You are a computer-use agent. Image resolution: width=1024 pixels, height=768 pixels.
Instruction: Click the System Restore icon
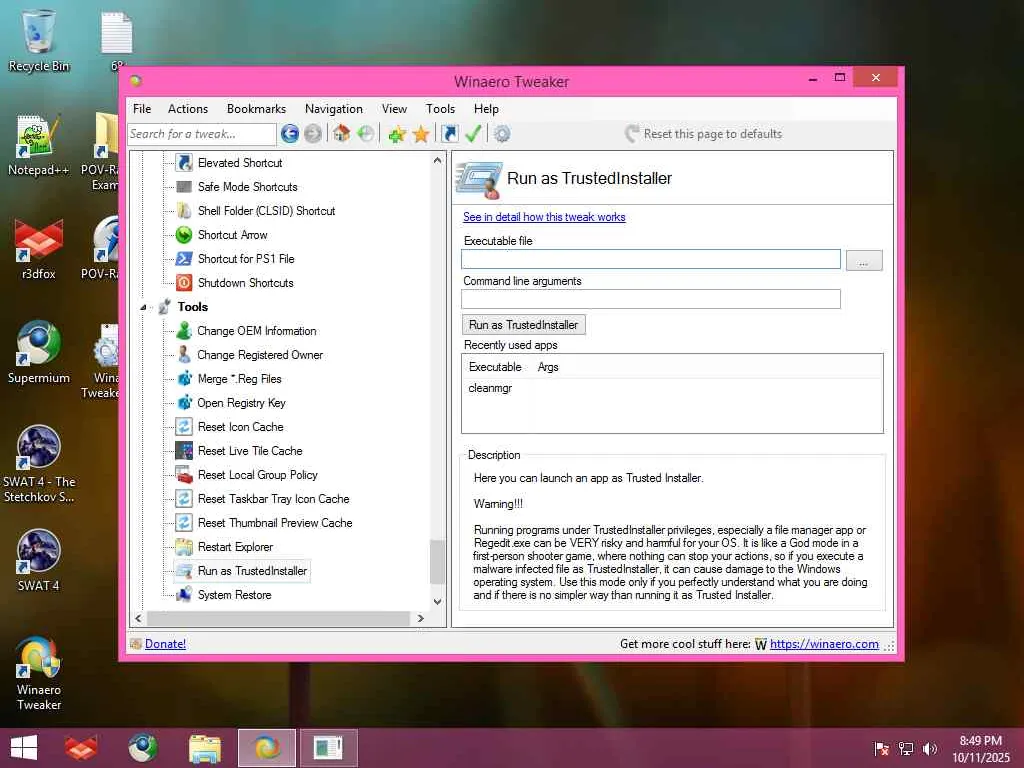click(184, 595)
